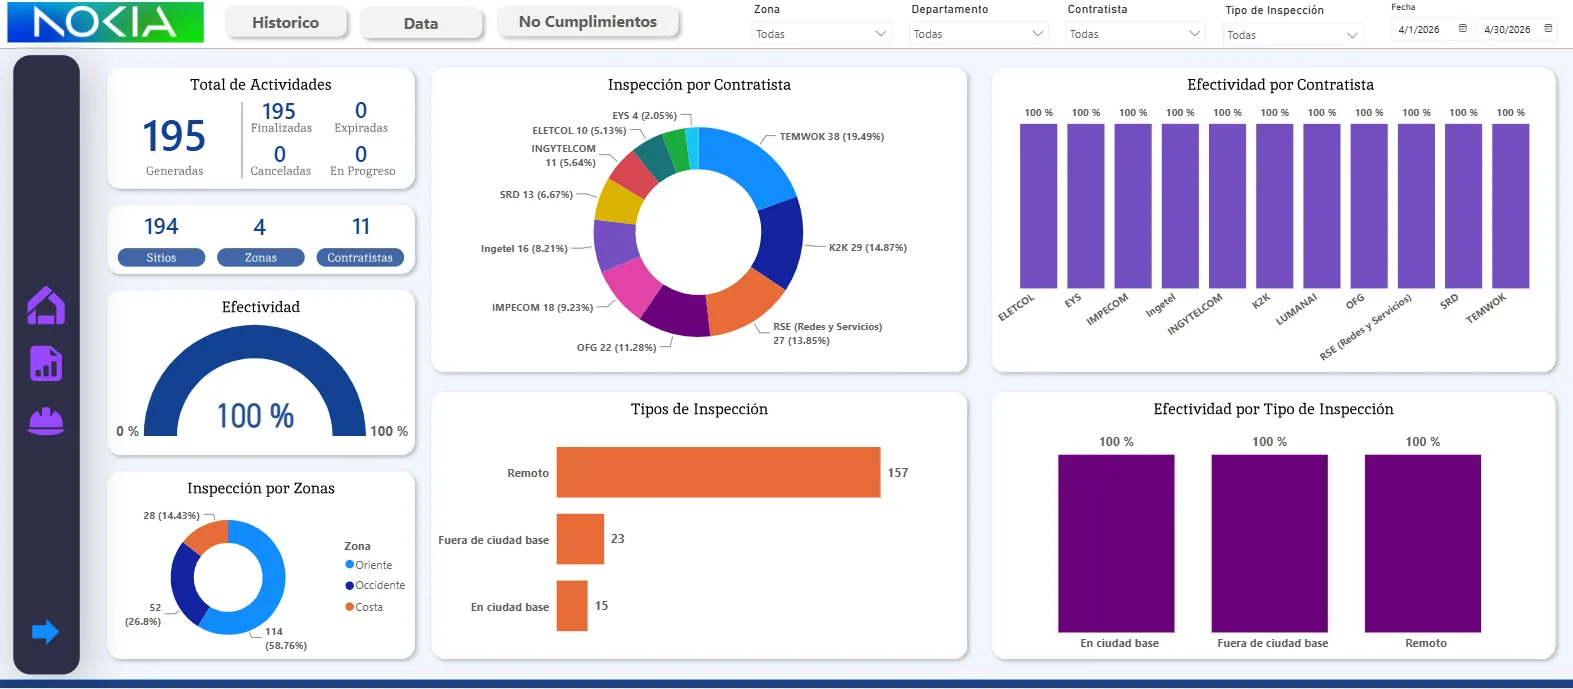Click the end date field 4/30/2026
Image resolution: width=1573 pixels, height=689 pixels.
(x=1507, y=30)
